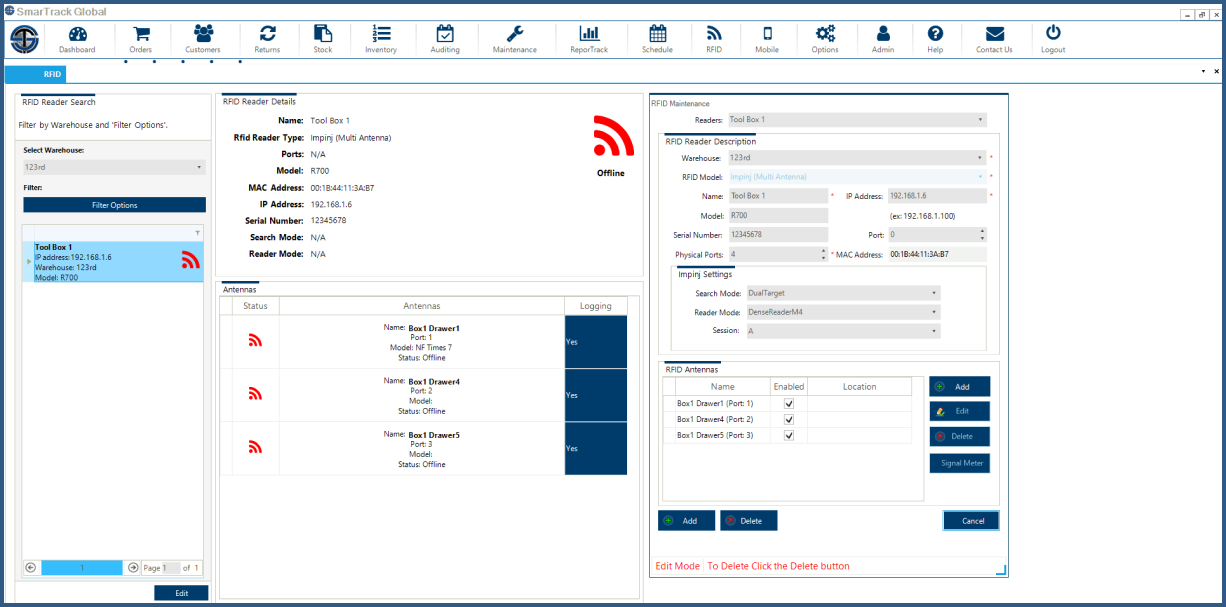
Task: Click the large Offline RFID status icon
Action: [613, 136]
